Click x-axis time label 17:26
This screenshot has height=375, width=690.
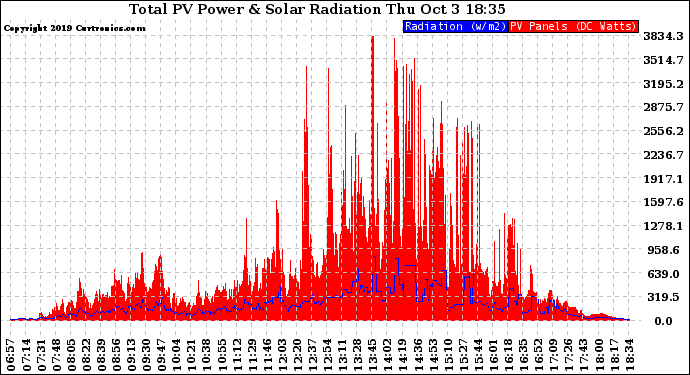568,354
